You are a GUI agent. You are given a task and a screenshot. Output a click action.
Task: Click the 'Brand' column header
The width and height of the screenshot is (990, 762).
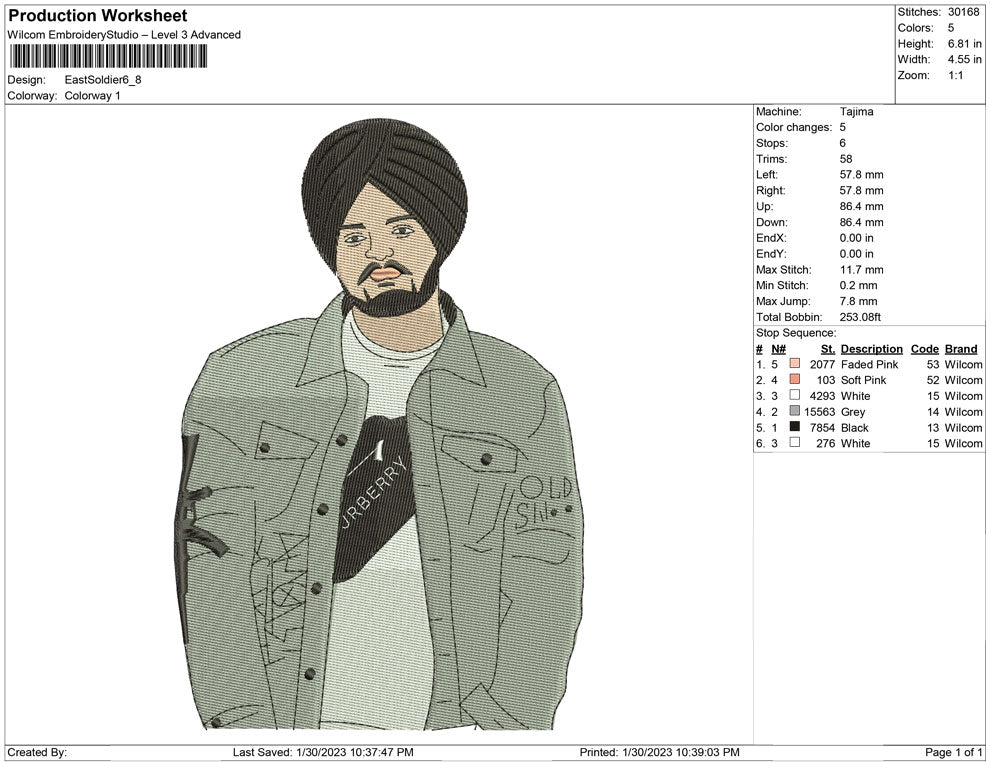pyautogui.click(x=961, y=349)
